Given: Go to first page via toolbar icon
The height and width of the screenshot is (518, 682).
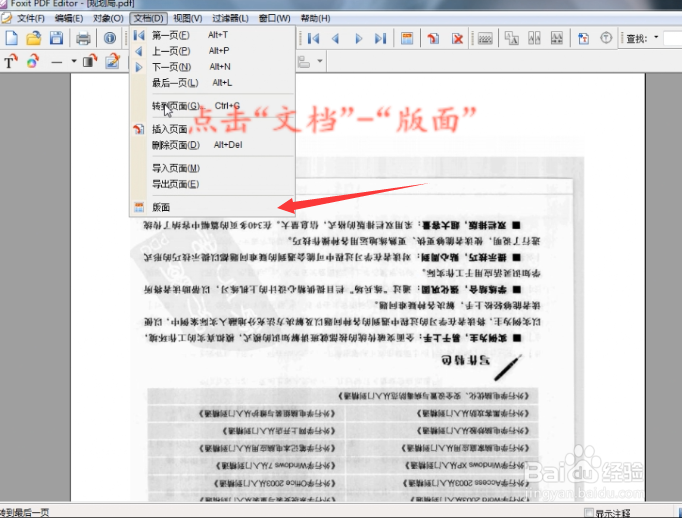Looking at the screenshot, I should point(313,39).
